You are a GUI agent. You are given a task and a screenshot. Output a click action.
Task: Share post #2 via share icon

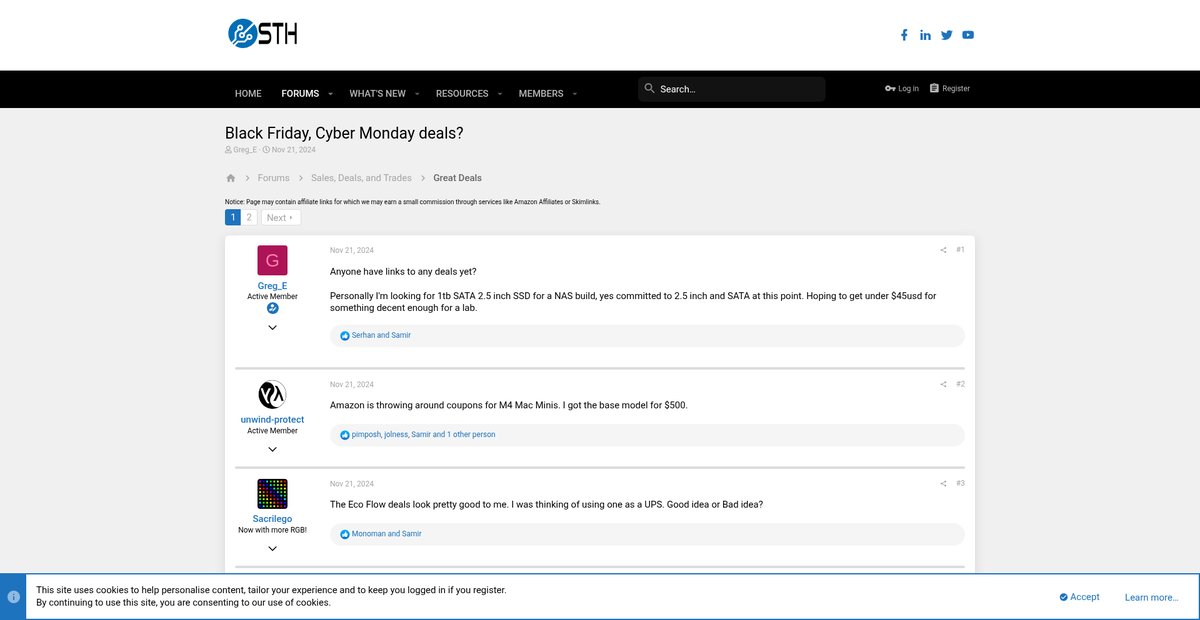click(943, 384)
